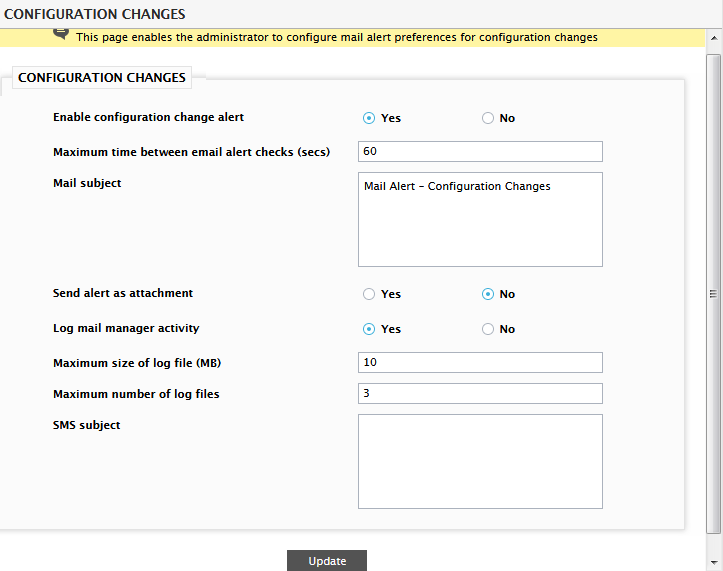Click into the Mail subject text area

click(480, 220)
